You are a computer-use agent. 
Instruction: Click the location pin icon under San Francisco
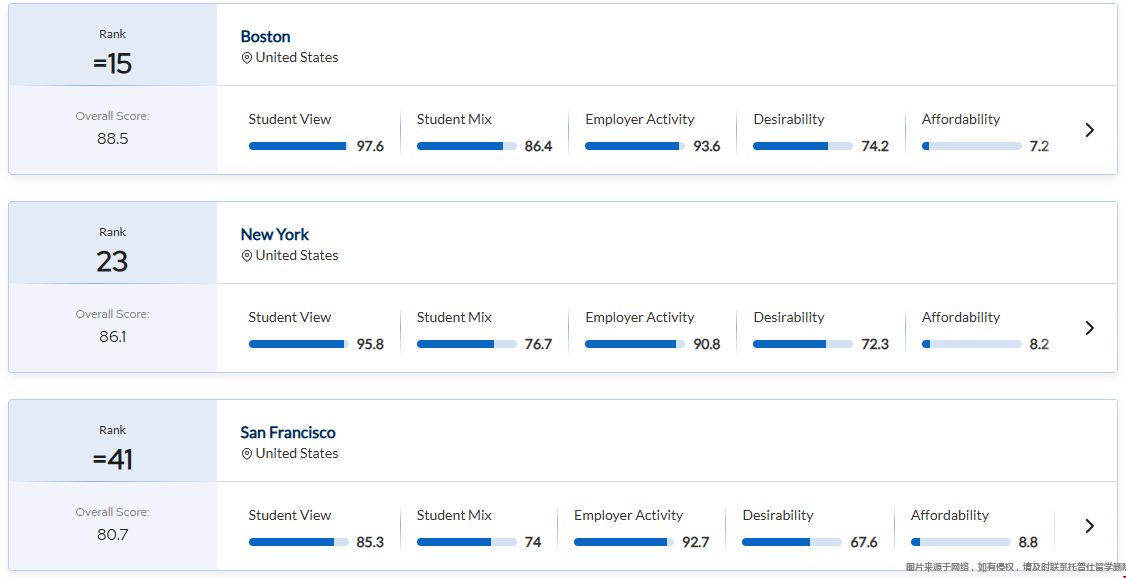pos(247,454)
